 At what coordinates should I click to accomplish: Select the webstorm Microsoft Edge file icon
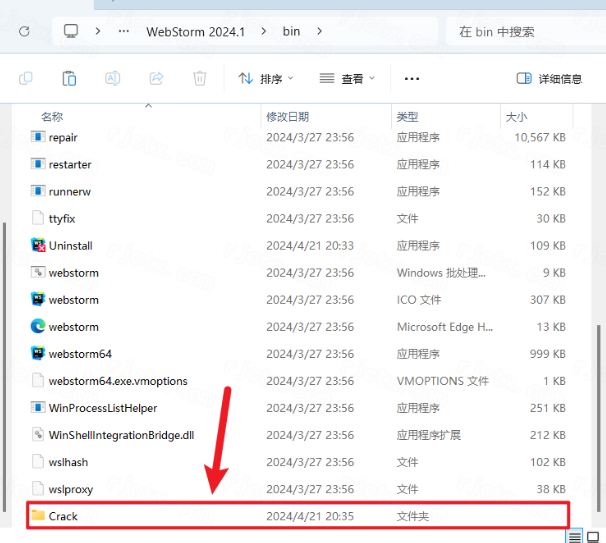[x=38, y=326]
